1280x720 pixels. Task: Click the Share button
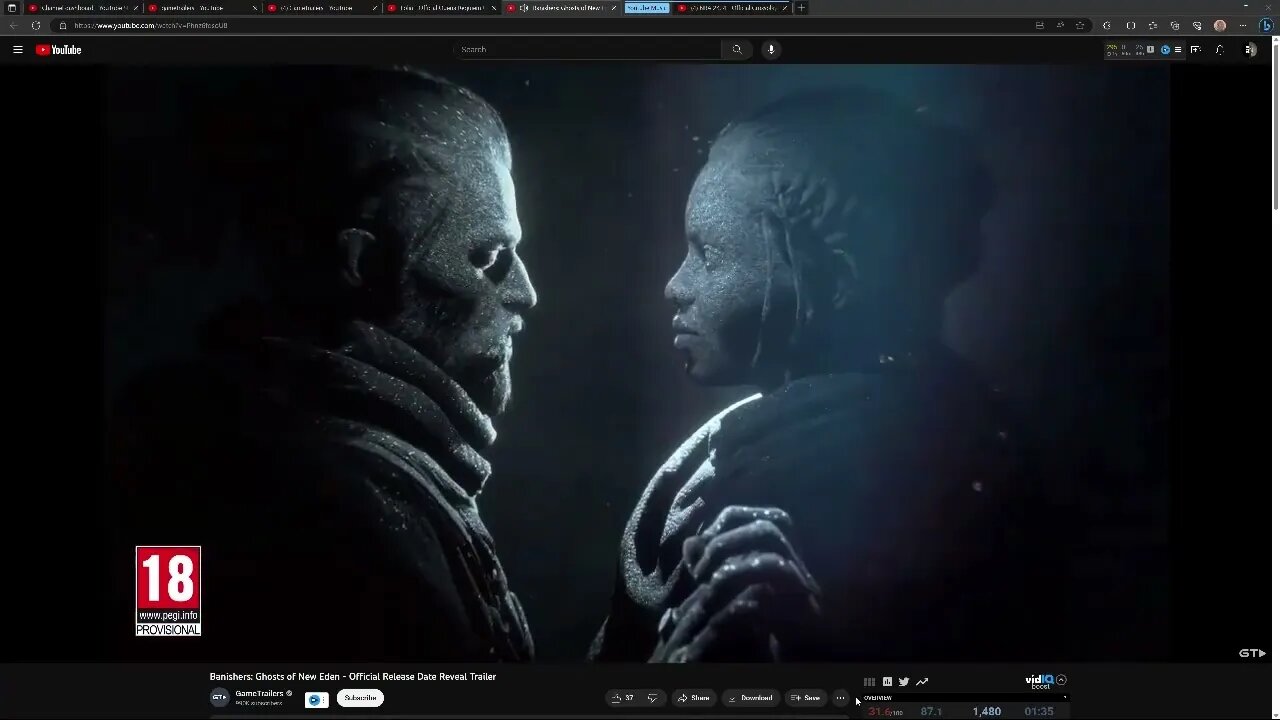693,698
